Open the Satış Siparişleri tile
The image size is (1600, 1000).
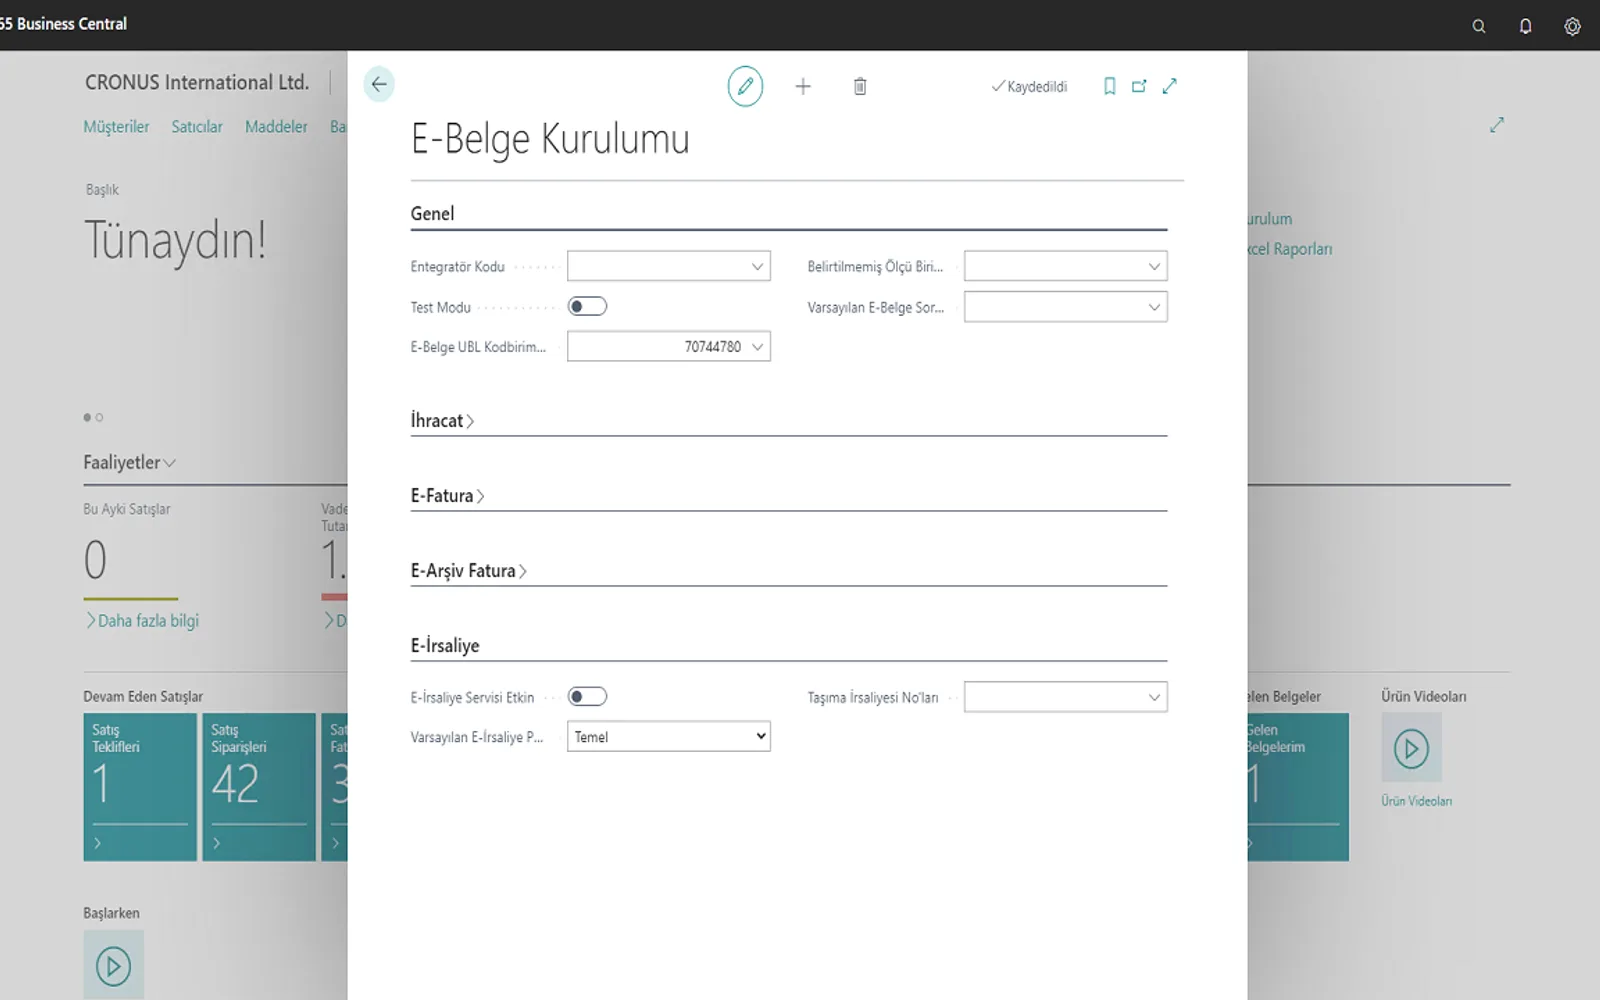(259, 787)
